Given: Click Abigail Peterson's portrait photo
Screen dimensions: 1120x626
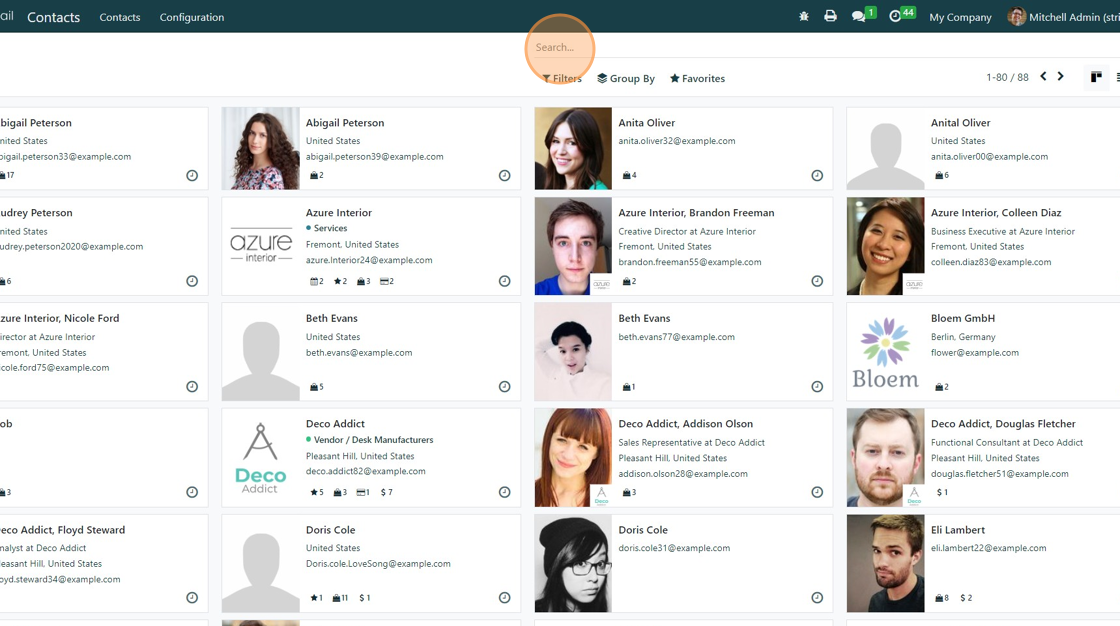Looking at the screenshot, I should click(261, 149).
